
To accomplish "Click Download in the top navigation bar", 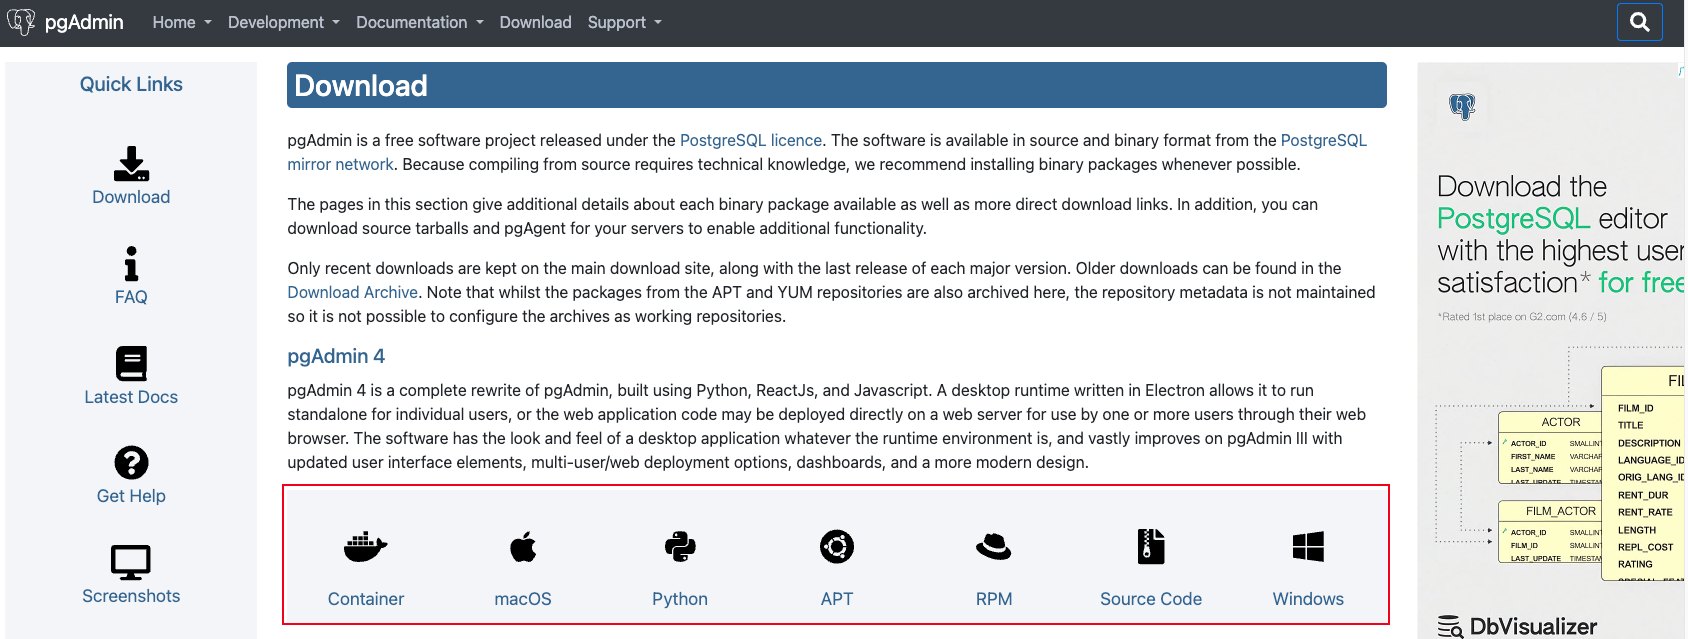I will coord(535,22).
